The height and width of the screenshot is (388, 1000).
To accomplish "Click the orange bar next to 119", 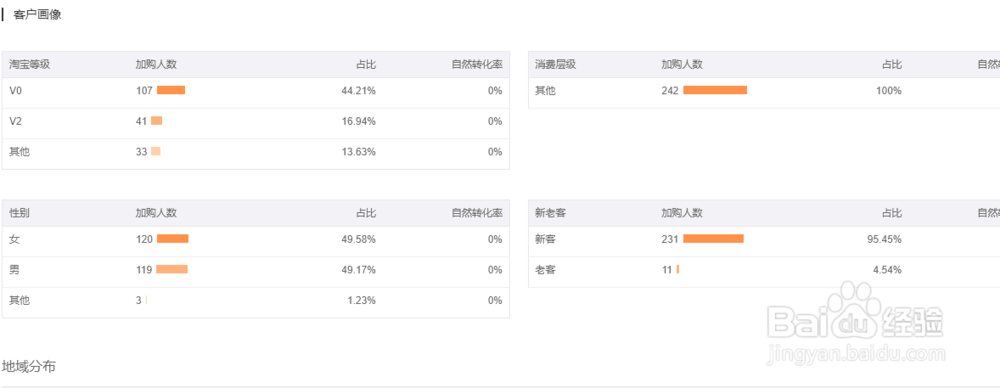I will coord(172,269).
